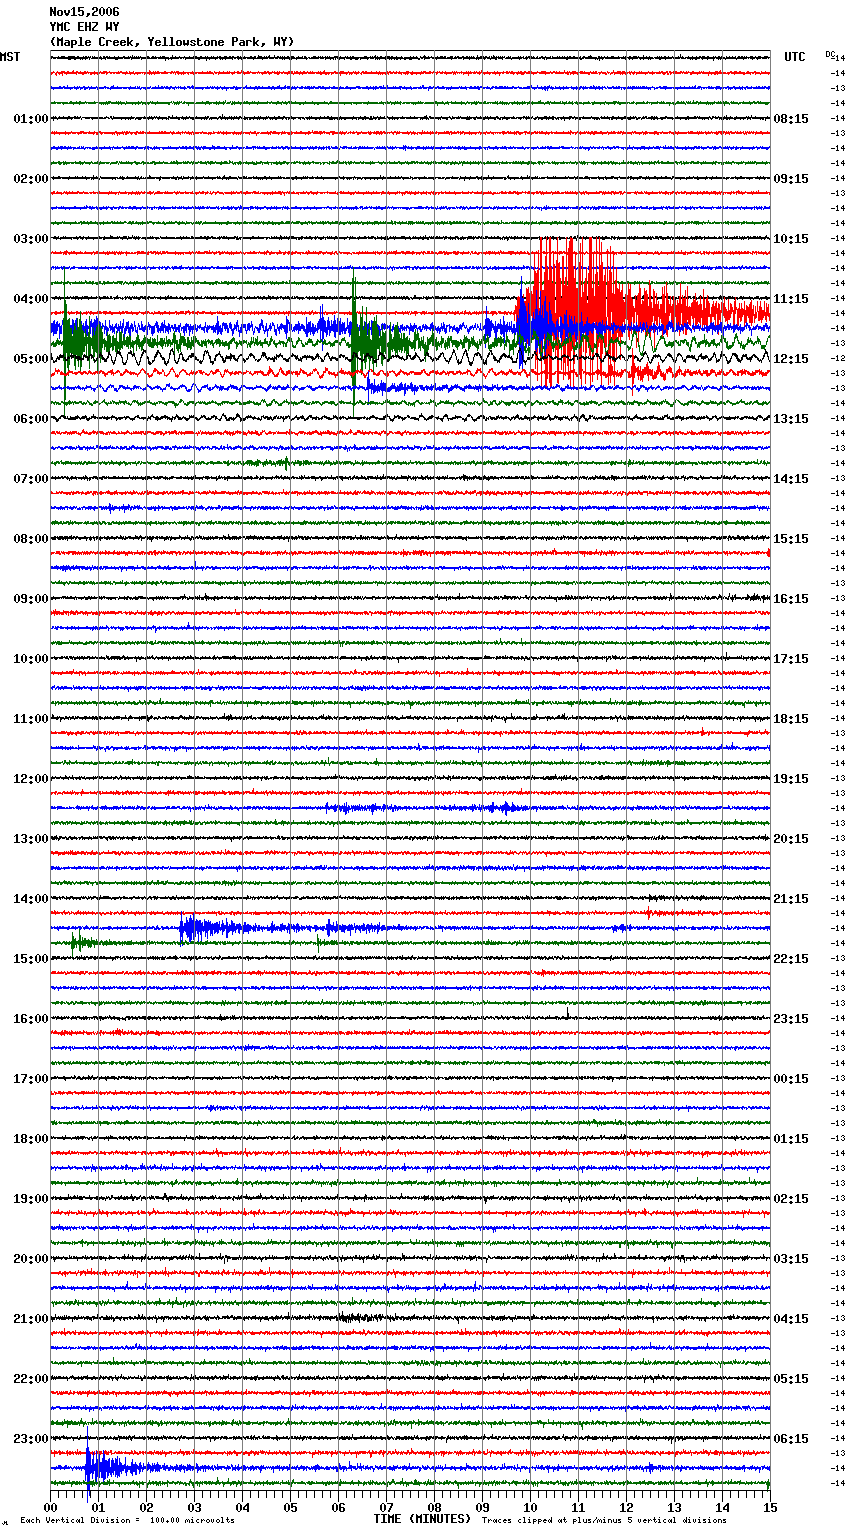This screenshot has width=850, height=1534.
Task: Select the 20:00 MST time label
Action: coord(31,1259)
